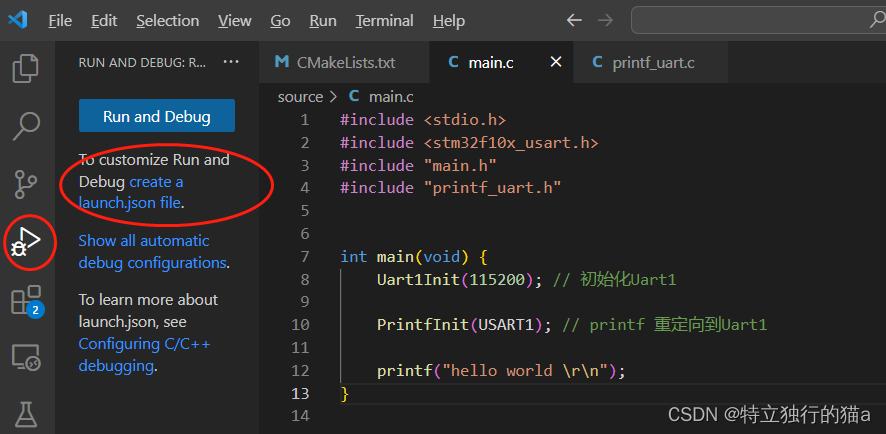This screenshot has width=886, height=434.
Task: Click the #include "main.h" line
Action: point(418,166)
